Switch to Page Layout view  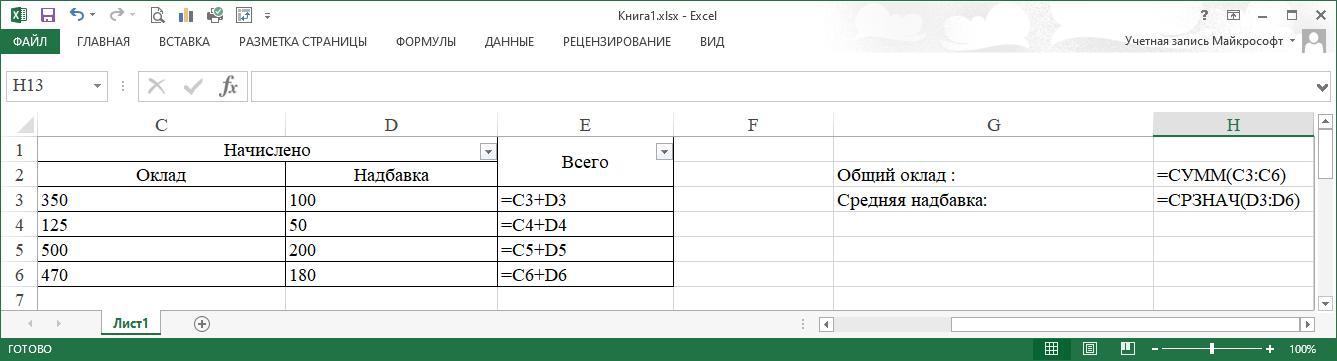tap(1090, 349)
